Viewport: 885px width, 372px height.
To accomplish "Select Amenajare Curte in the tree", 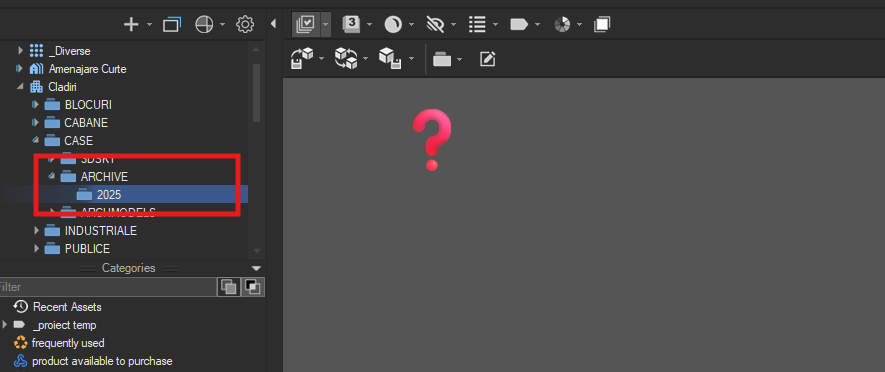I will pyautogui.click(x=87, y=69).
